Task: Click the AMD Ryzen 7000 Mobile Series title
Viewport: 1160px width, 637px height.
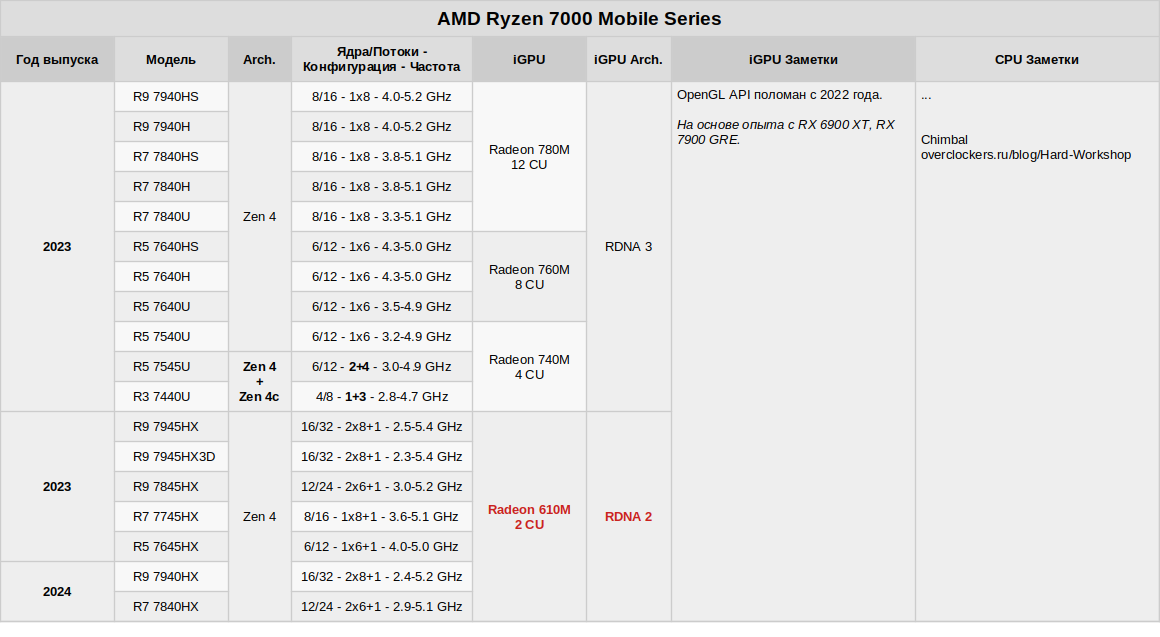Action: point(579,19)
